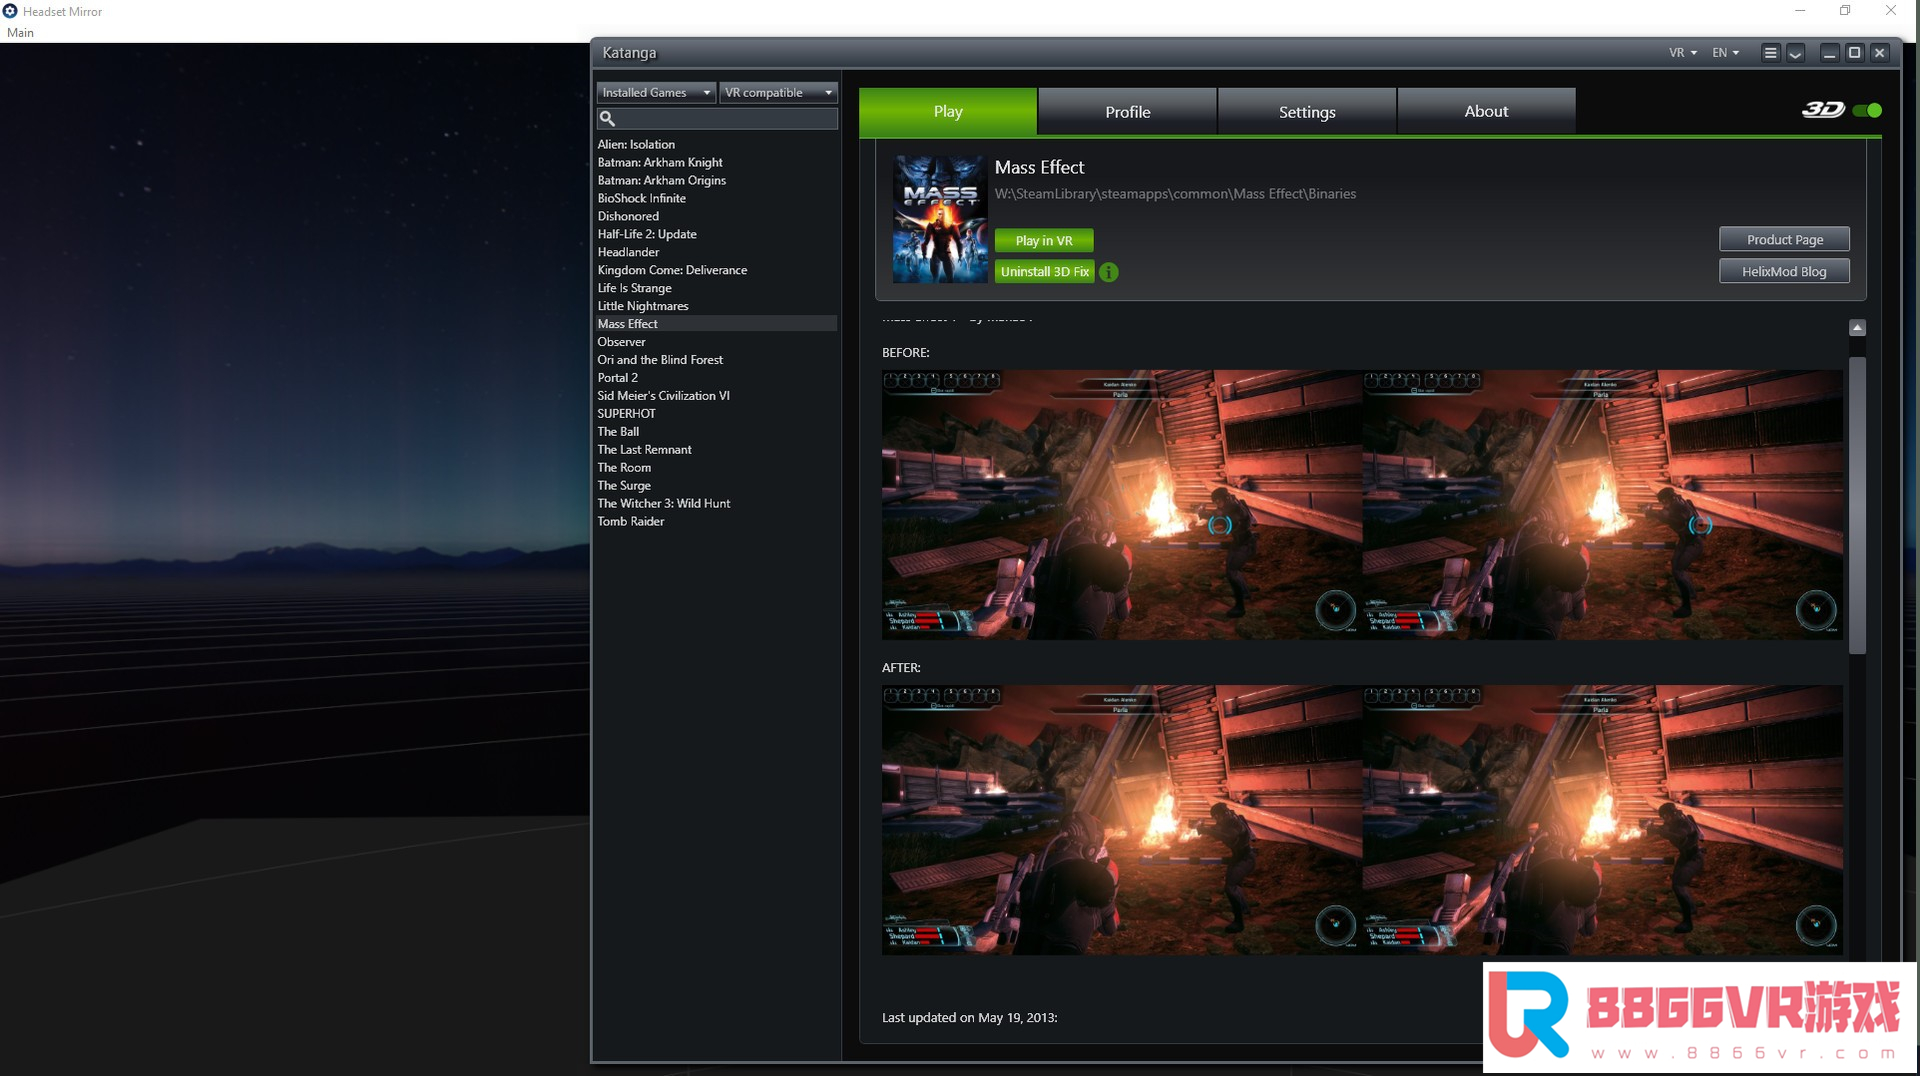The height and width of the screenshot is (1076, 1920).
Task: Expand the Installed Games dropdown
Action: click(x=656, y=92)
